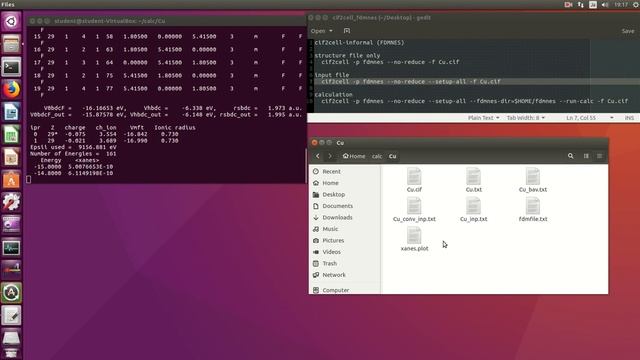Open the system power/session menu
This screenshot has height=360, width=640.
[636, 4]
